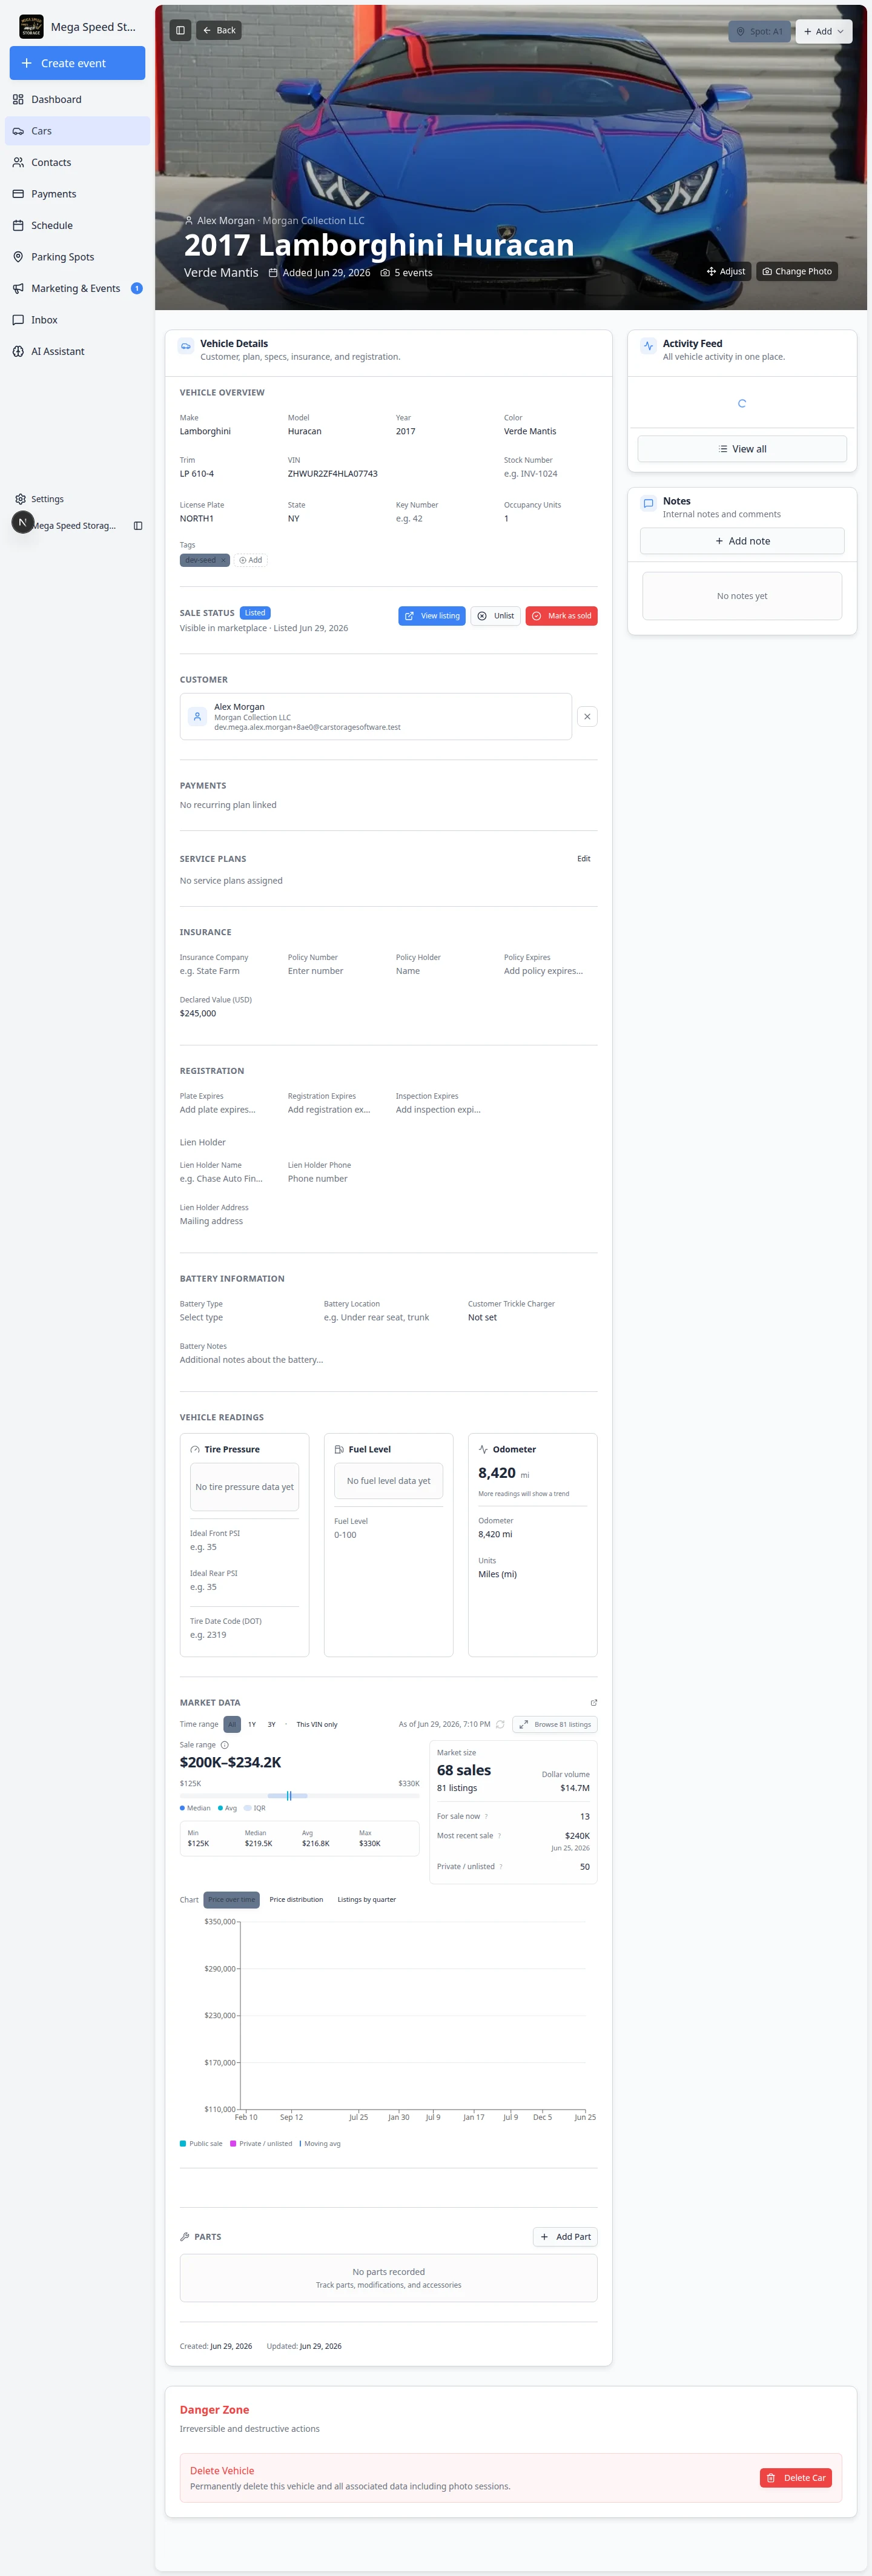Go back with the Back button

tap(219, 30)
